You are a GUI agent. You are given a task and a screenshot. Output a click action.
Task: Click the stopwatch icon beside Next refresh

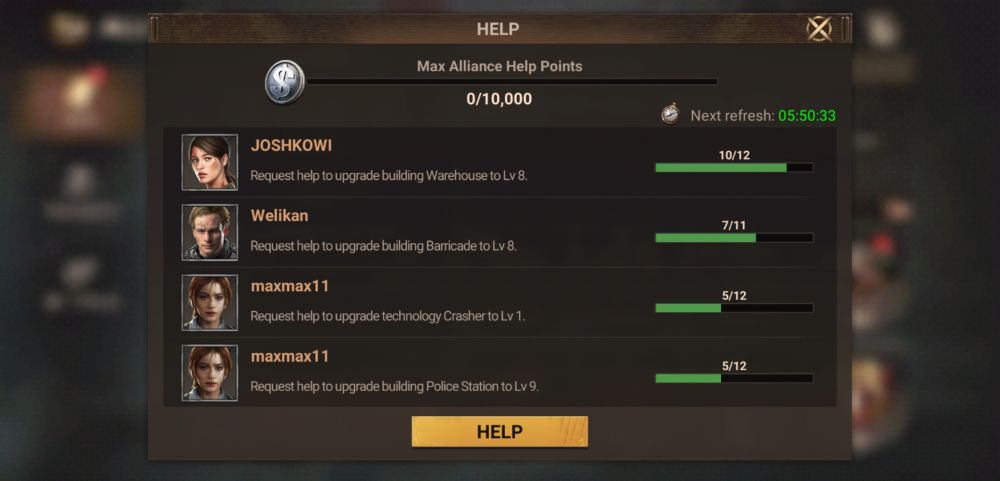(670, 115)
